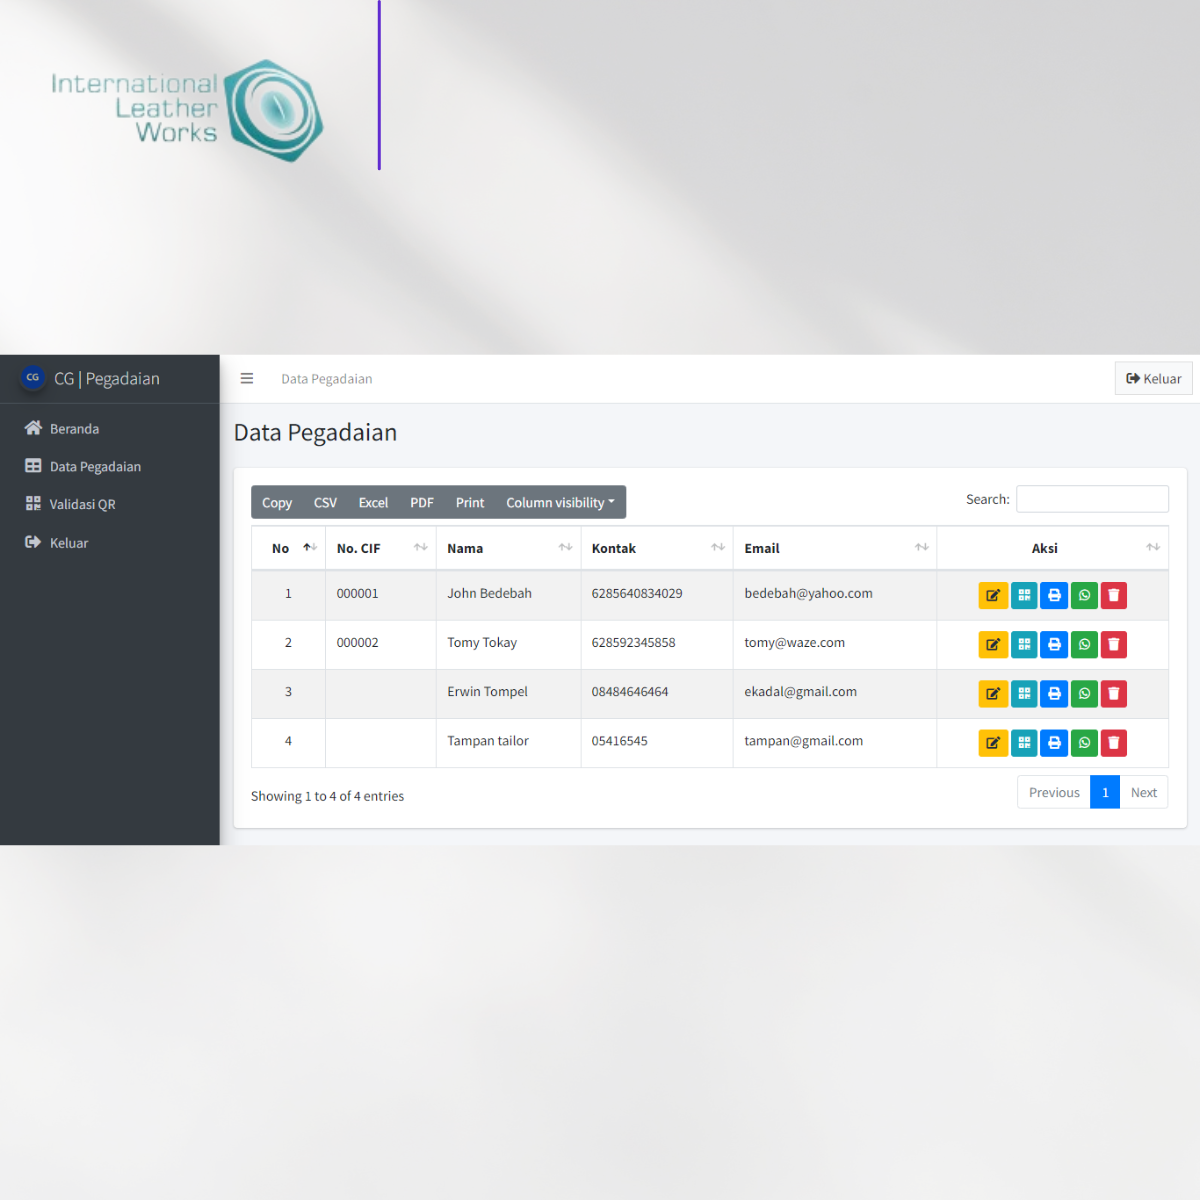Open Beranda in the sidebar

[x=110, y=428]
